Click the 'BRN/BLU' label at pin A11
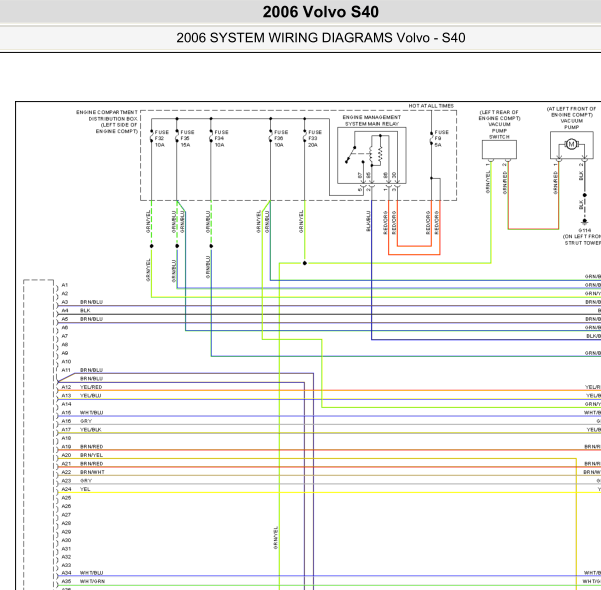Viewport: 601px width, 590px height. pyautogui.click(x=91, y=370)
